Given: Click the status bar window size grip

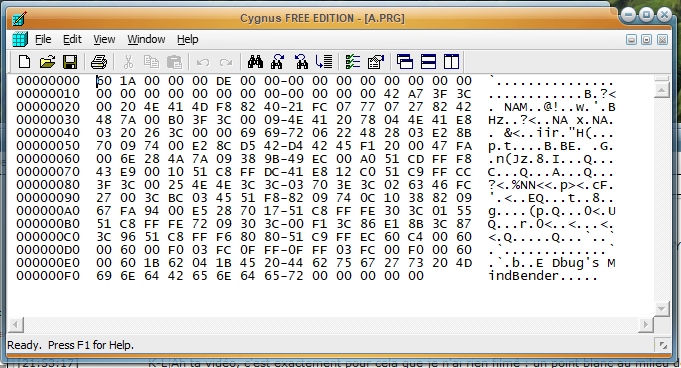Looking at the screenshot, I should coord(663,345).
